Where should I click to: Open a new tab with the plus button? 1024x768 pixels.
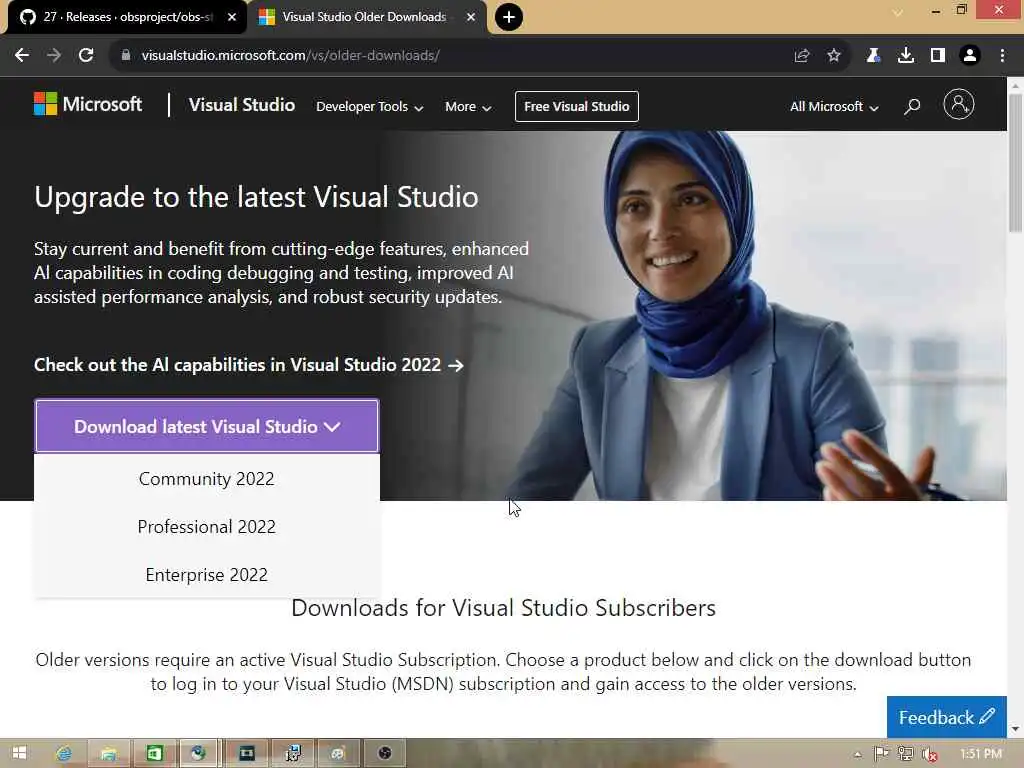pos(509,17)
